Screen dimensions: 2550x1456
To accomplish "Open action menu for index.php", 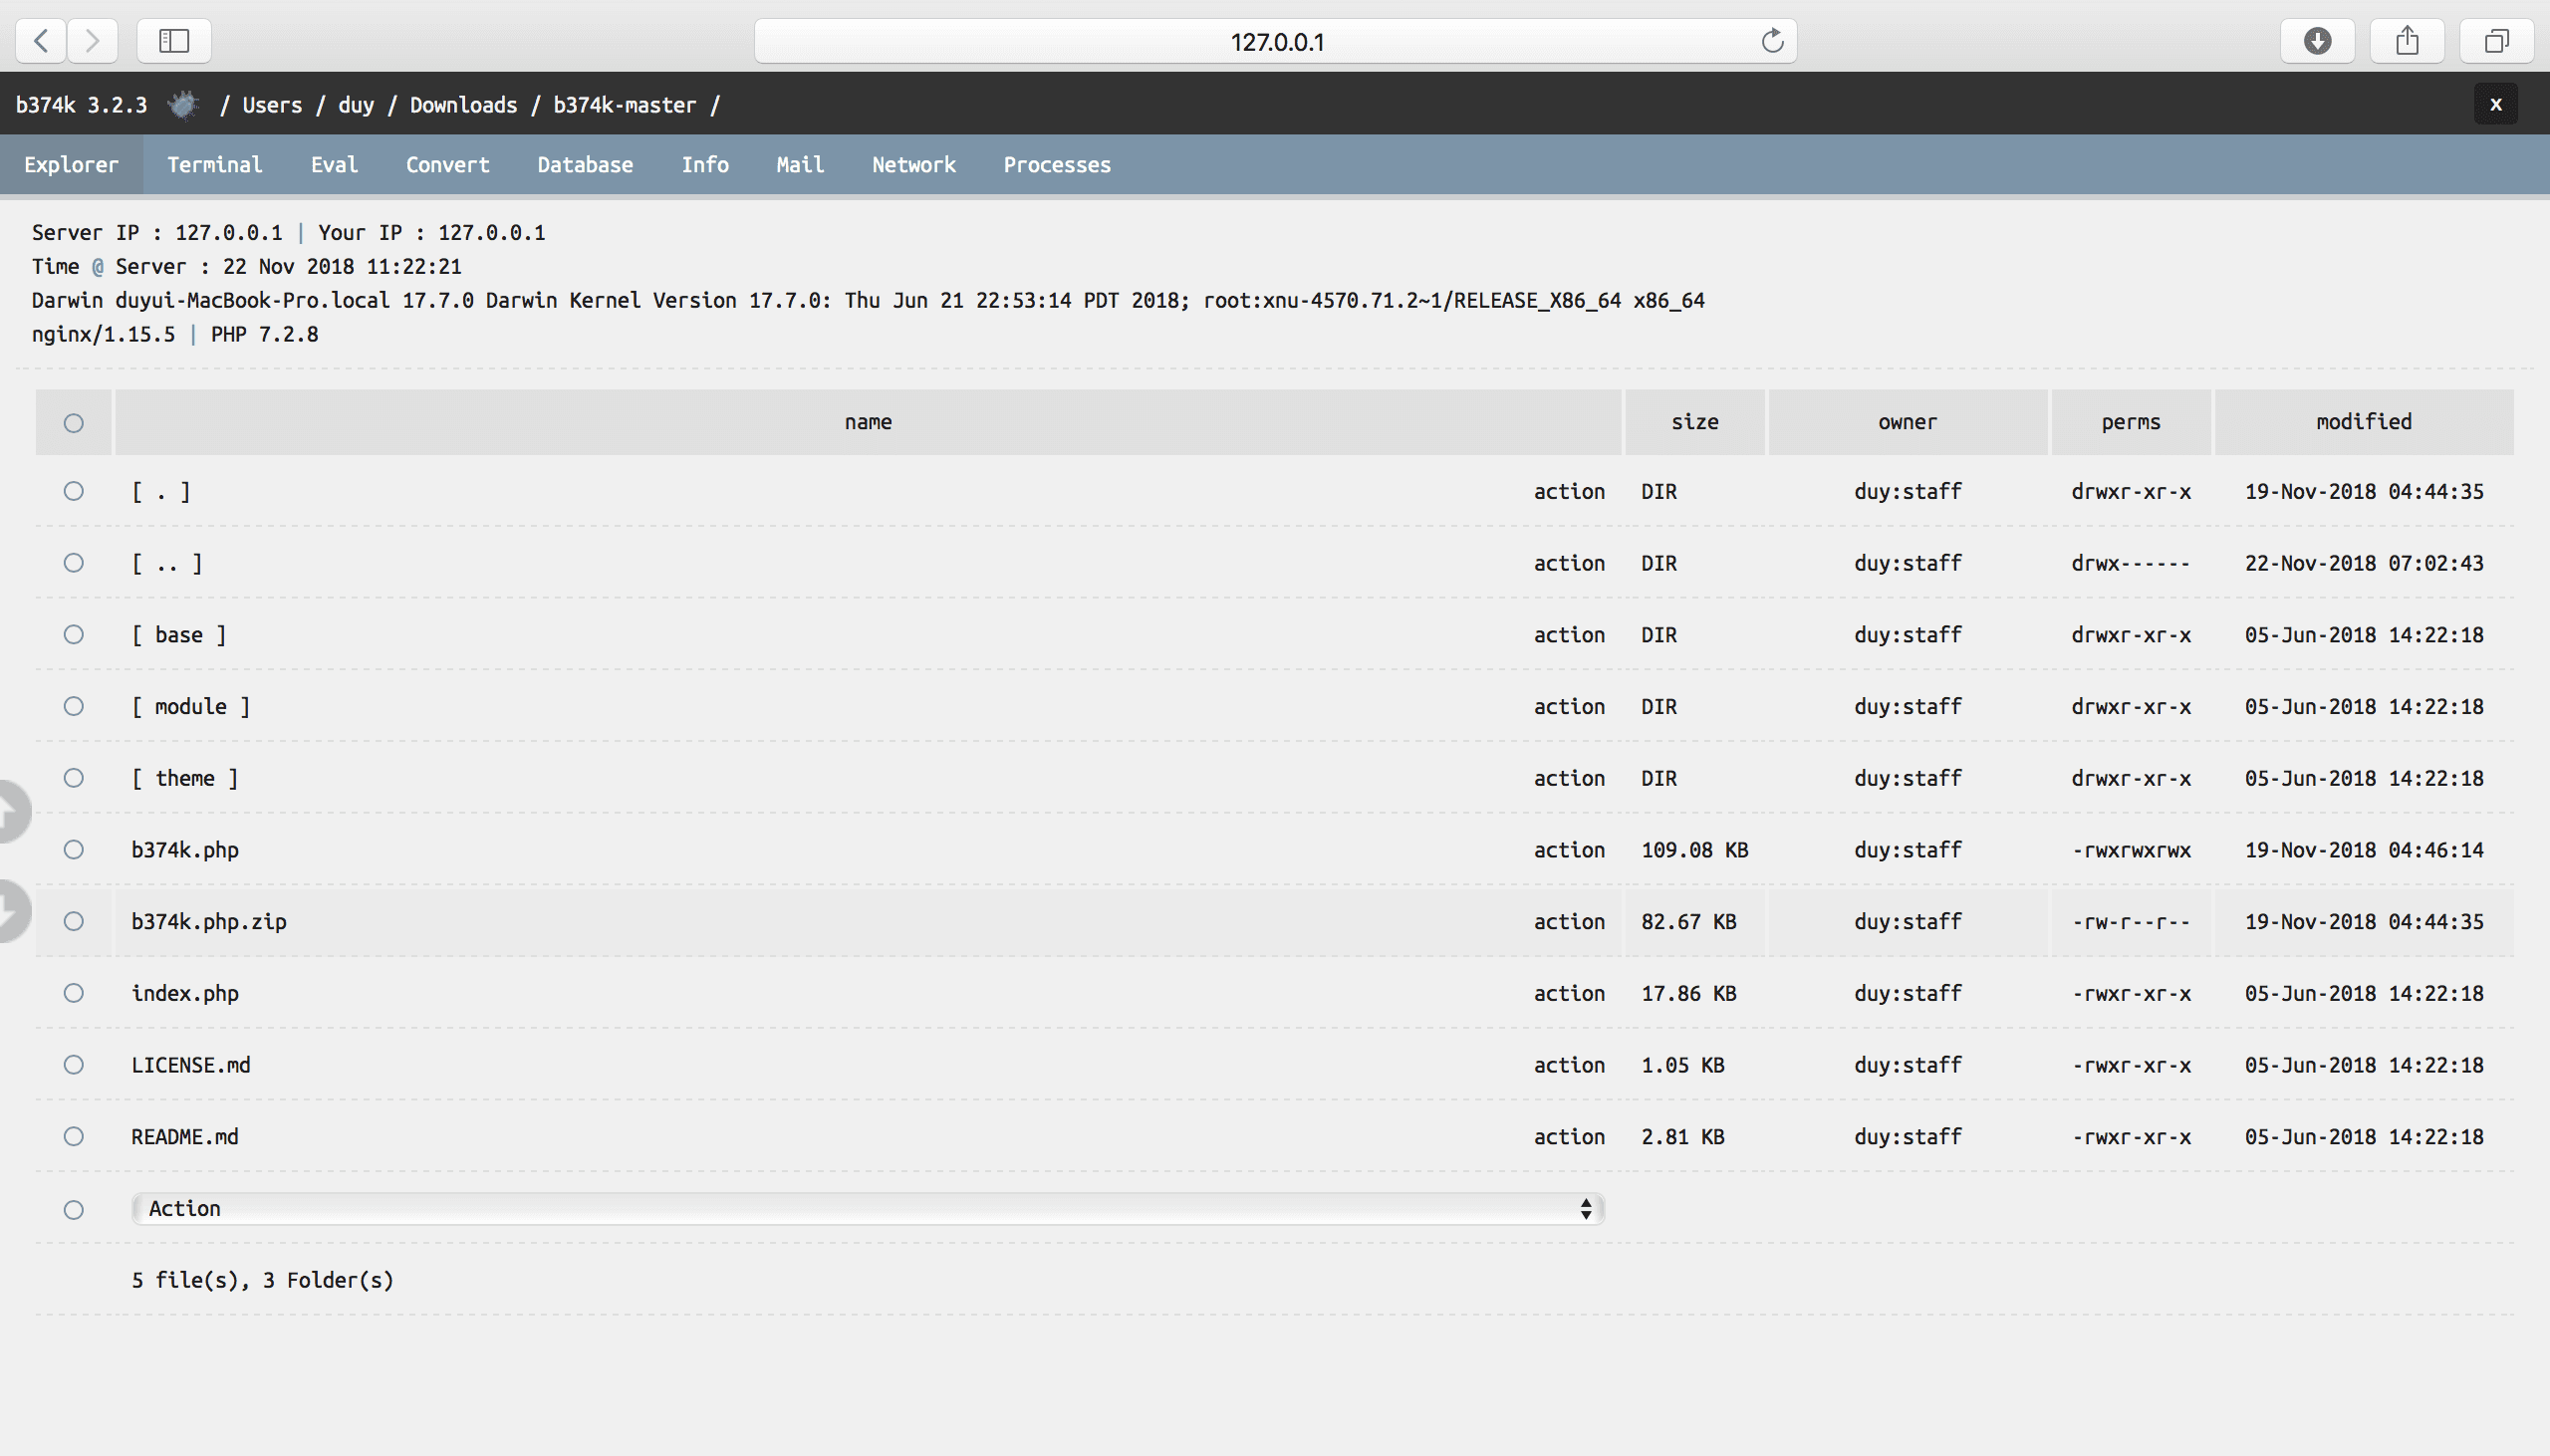I will [1569, 994].
